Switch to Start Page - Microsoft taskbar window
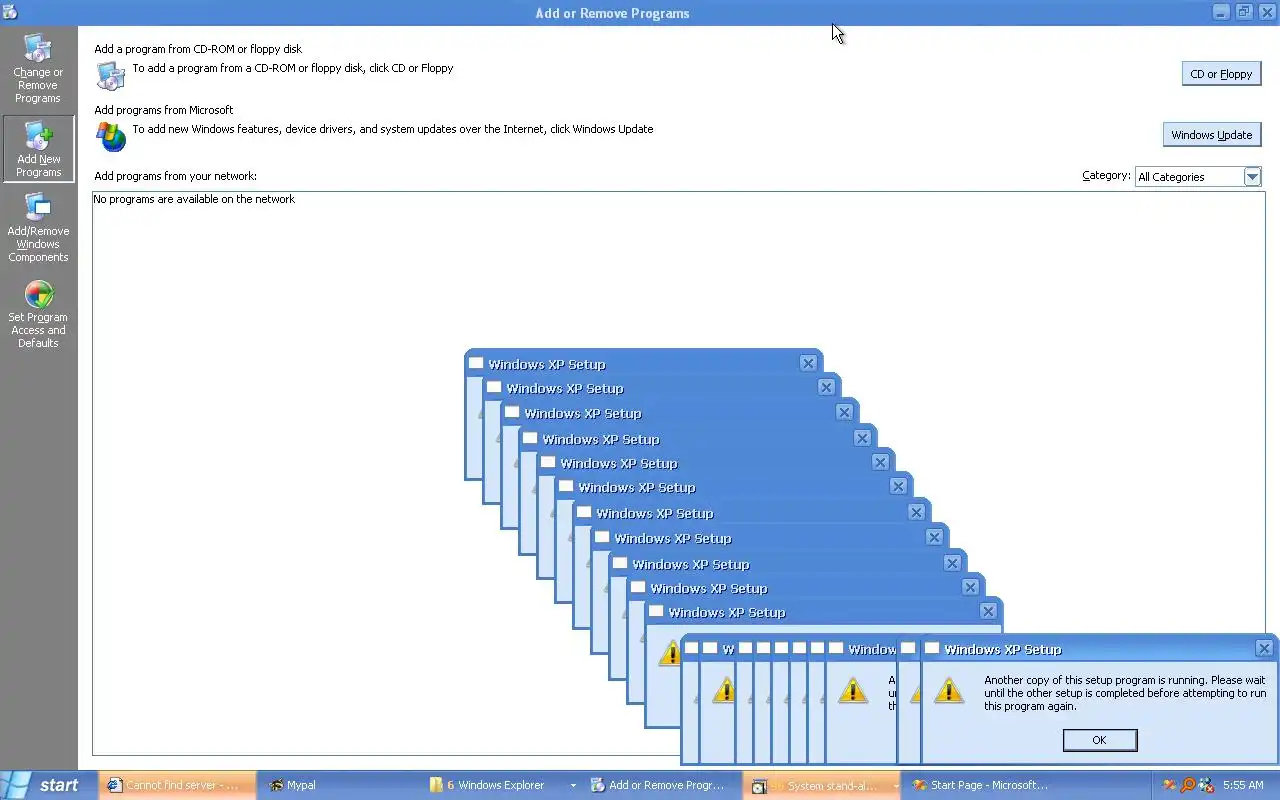Screen dimensions: 1280x800 pos(982,785)
